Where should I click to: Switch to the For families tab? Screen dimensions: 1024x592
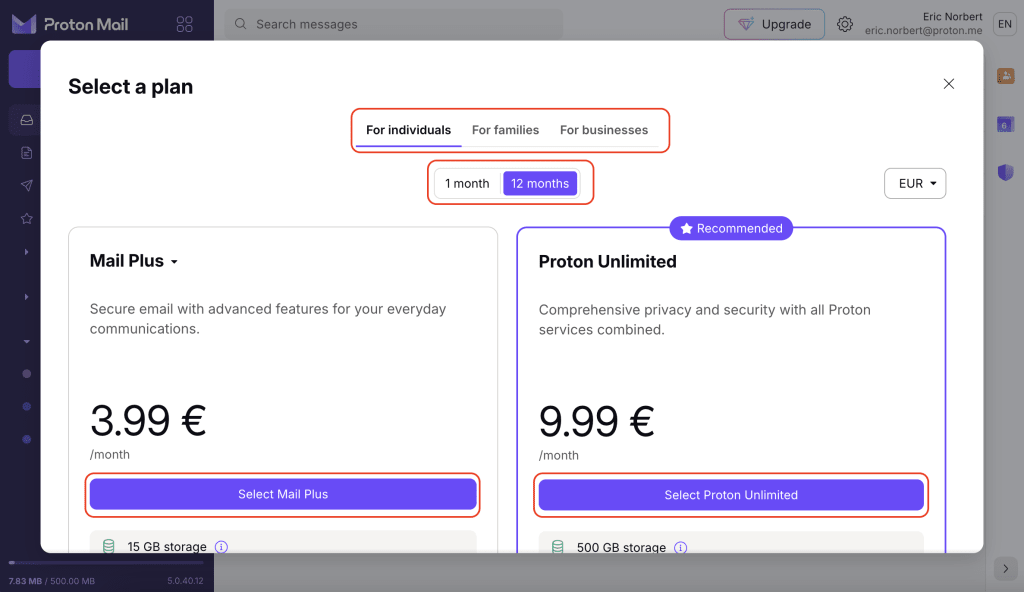(x=505, y=130)
